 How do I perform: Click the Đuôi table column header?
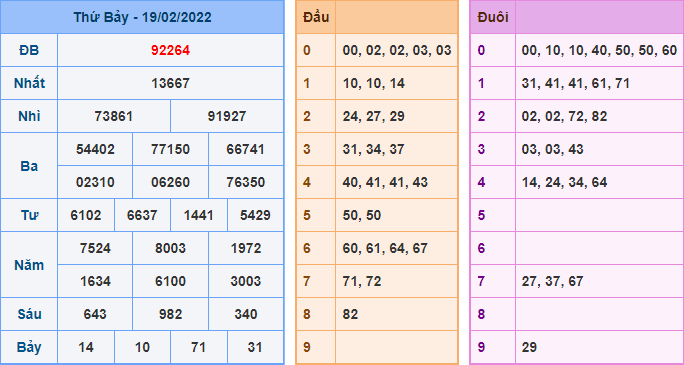[x=493, y=17]
